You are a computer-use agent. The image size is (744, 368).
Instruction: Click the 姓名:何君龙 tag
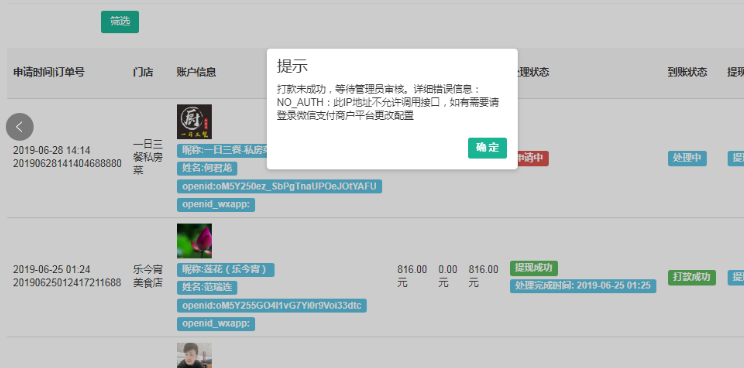tap(207, 168)
